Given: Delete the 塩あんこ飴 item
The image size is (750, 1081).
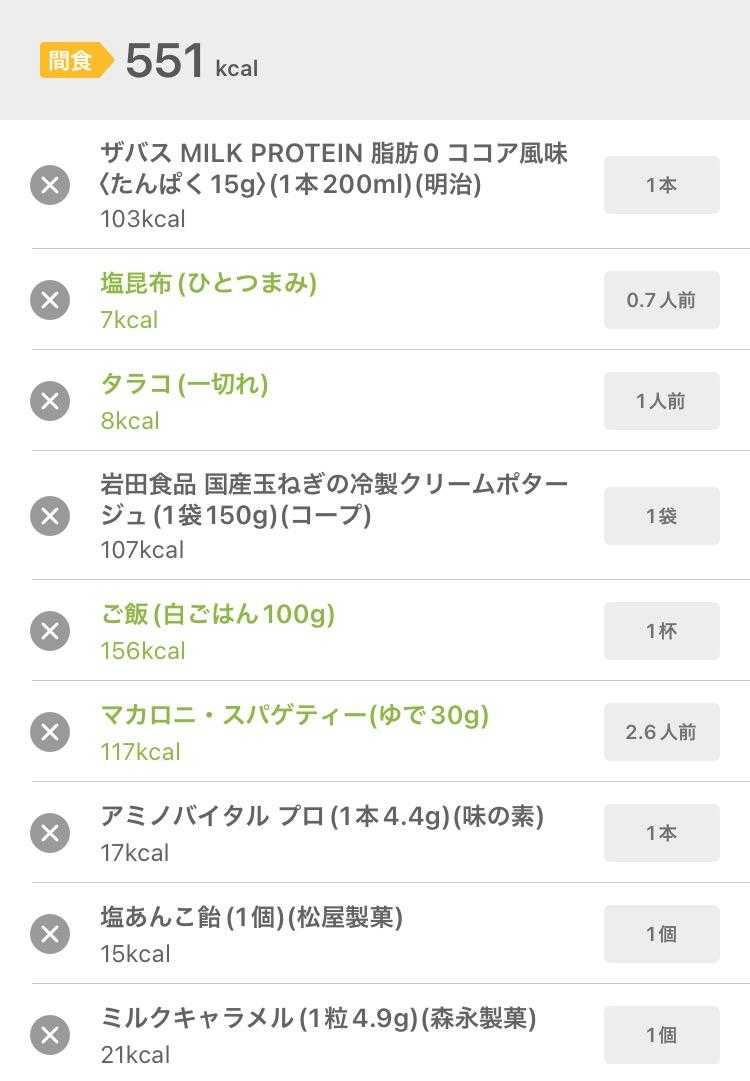Looking at the screenshot, I should coord(50,934).
